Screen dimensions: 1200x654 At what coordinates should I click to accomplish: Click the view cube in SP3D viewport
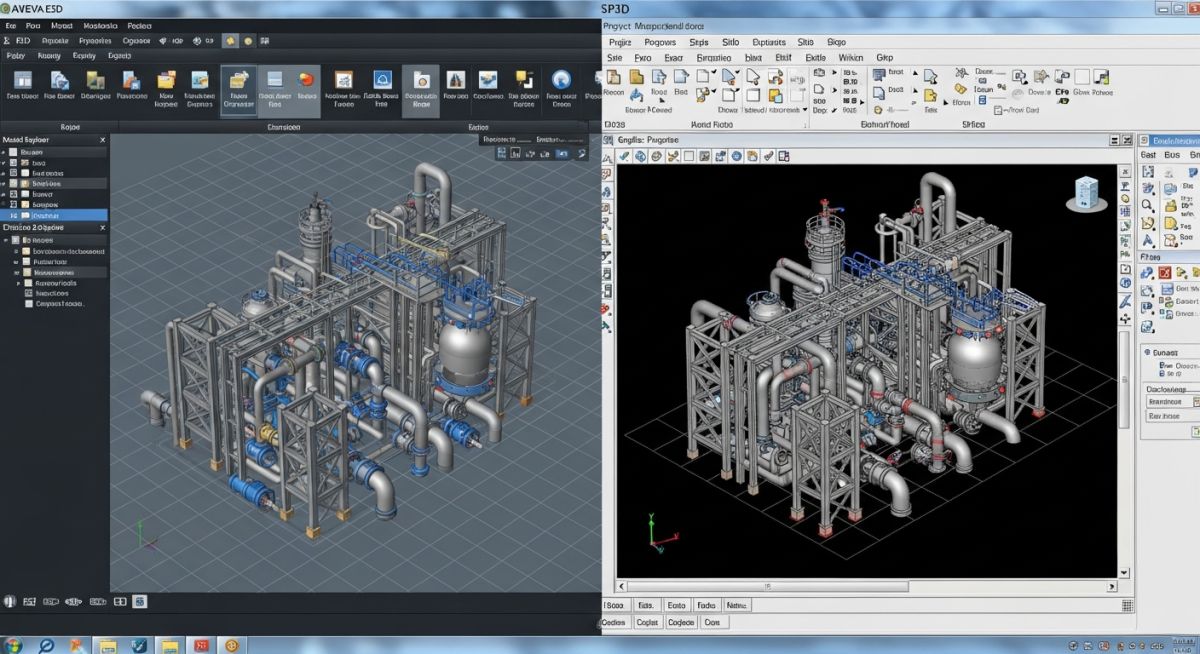click(1088, 193)
